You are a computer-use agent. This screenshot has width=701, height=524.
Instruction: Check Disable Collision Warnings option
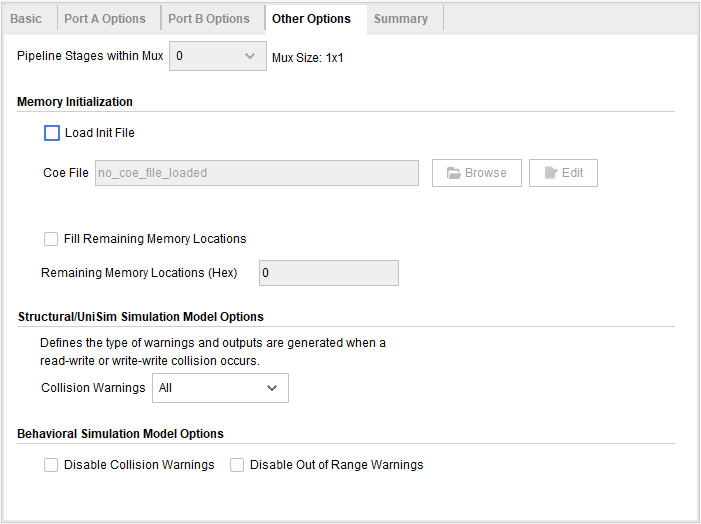click(51, 465)
